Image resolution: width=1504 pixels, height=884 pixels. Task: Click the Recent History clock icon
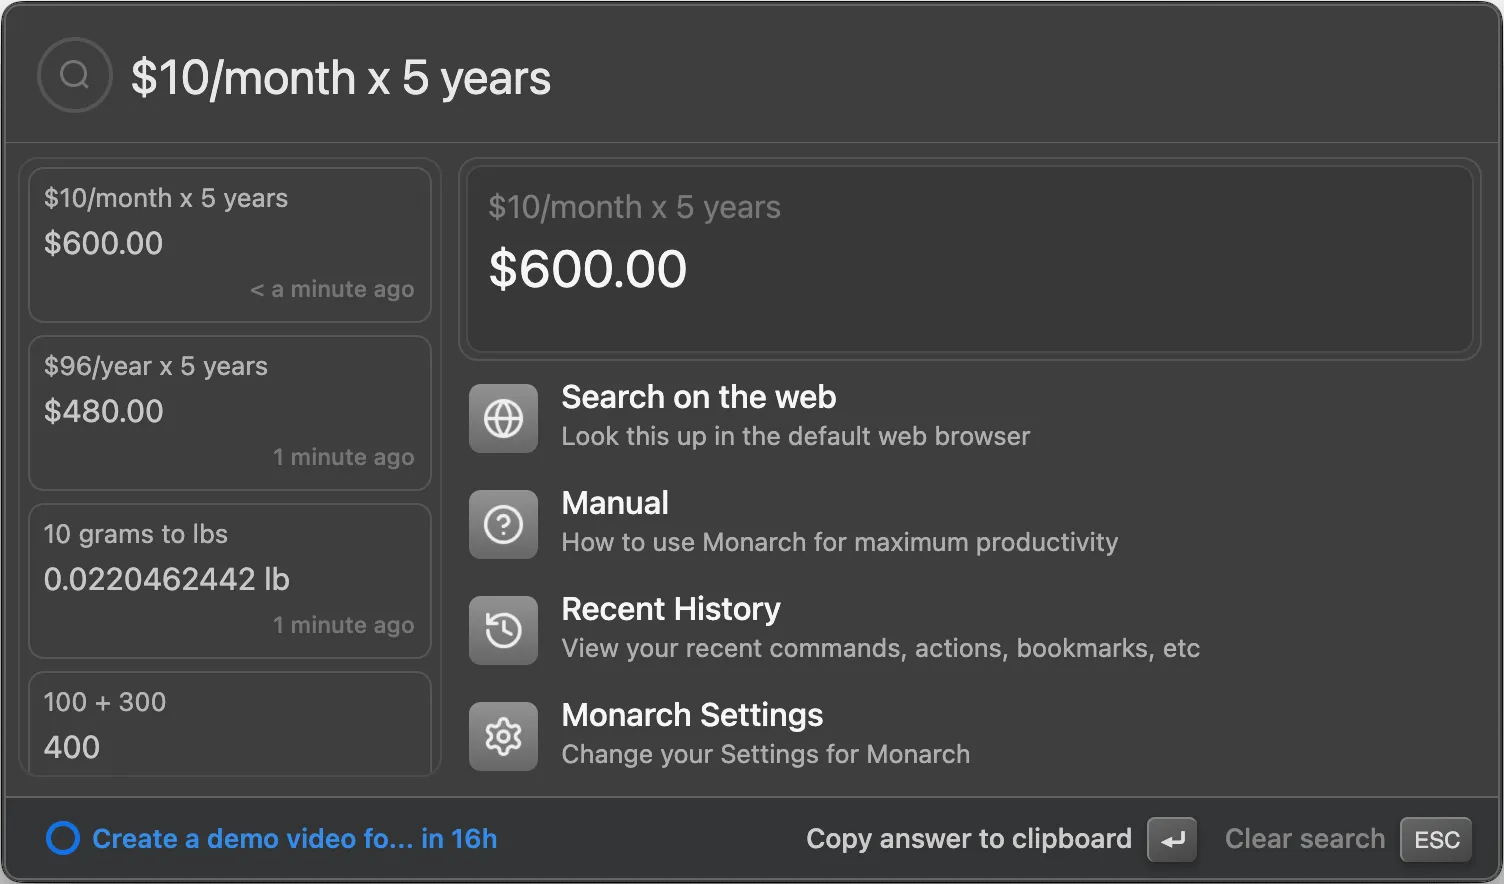pos(503,630)
